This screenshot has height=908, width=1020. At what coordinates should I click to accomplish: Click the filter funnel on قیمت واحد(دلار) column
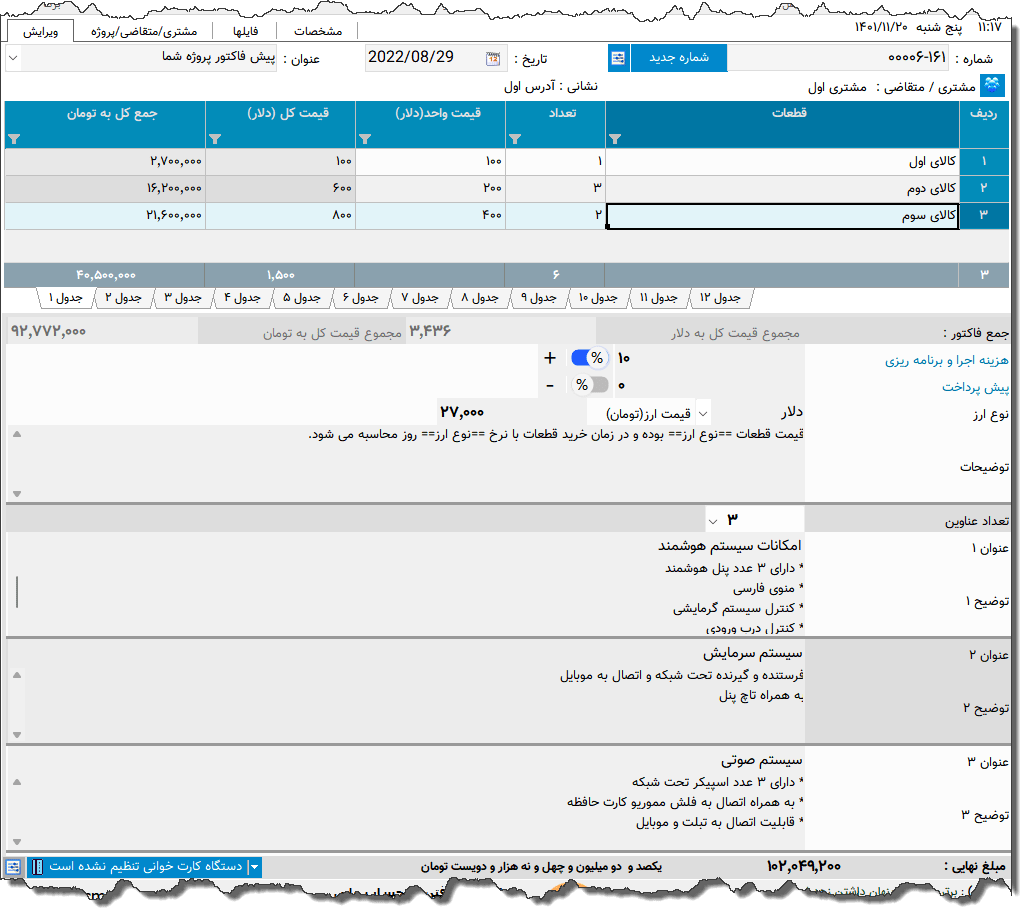(x=365, y=139)
